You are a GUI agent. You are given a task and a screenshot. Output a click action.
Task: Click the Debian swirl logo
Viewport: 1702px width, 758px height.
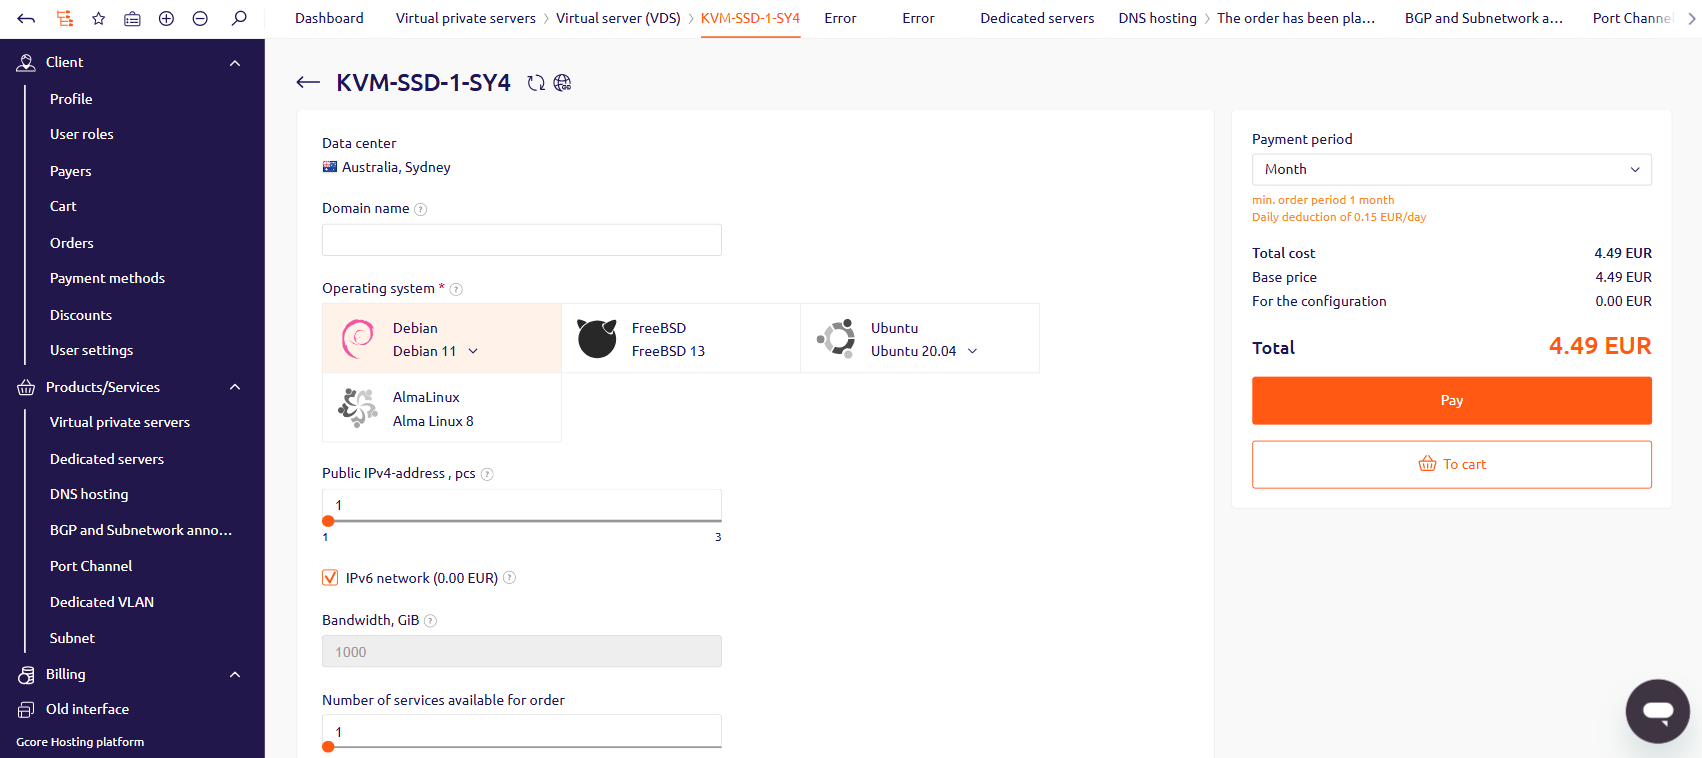coord(357,339)
